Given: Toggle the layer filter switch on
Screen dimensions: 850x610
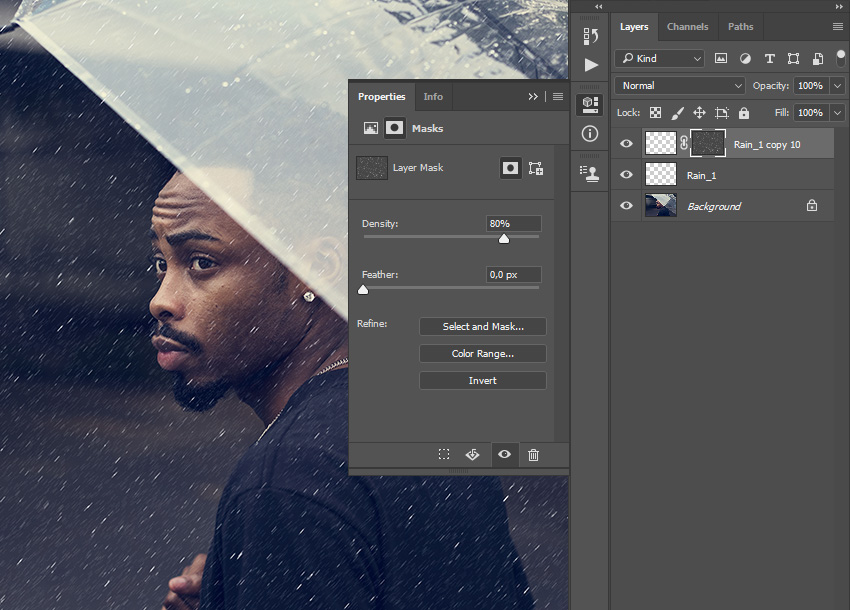Looking at the screenshot, I should (841, 57).
